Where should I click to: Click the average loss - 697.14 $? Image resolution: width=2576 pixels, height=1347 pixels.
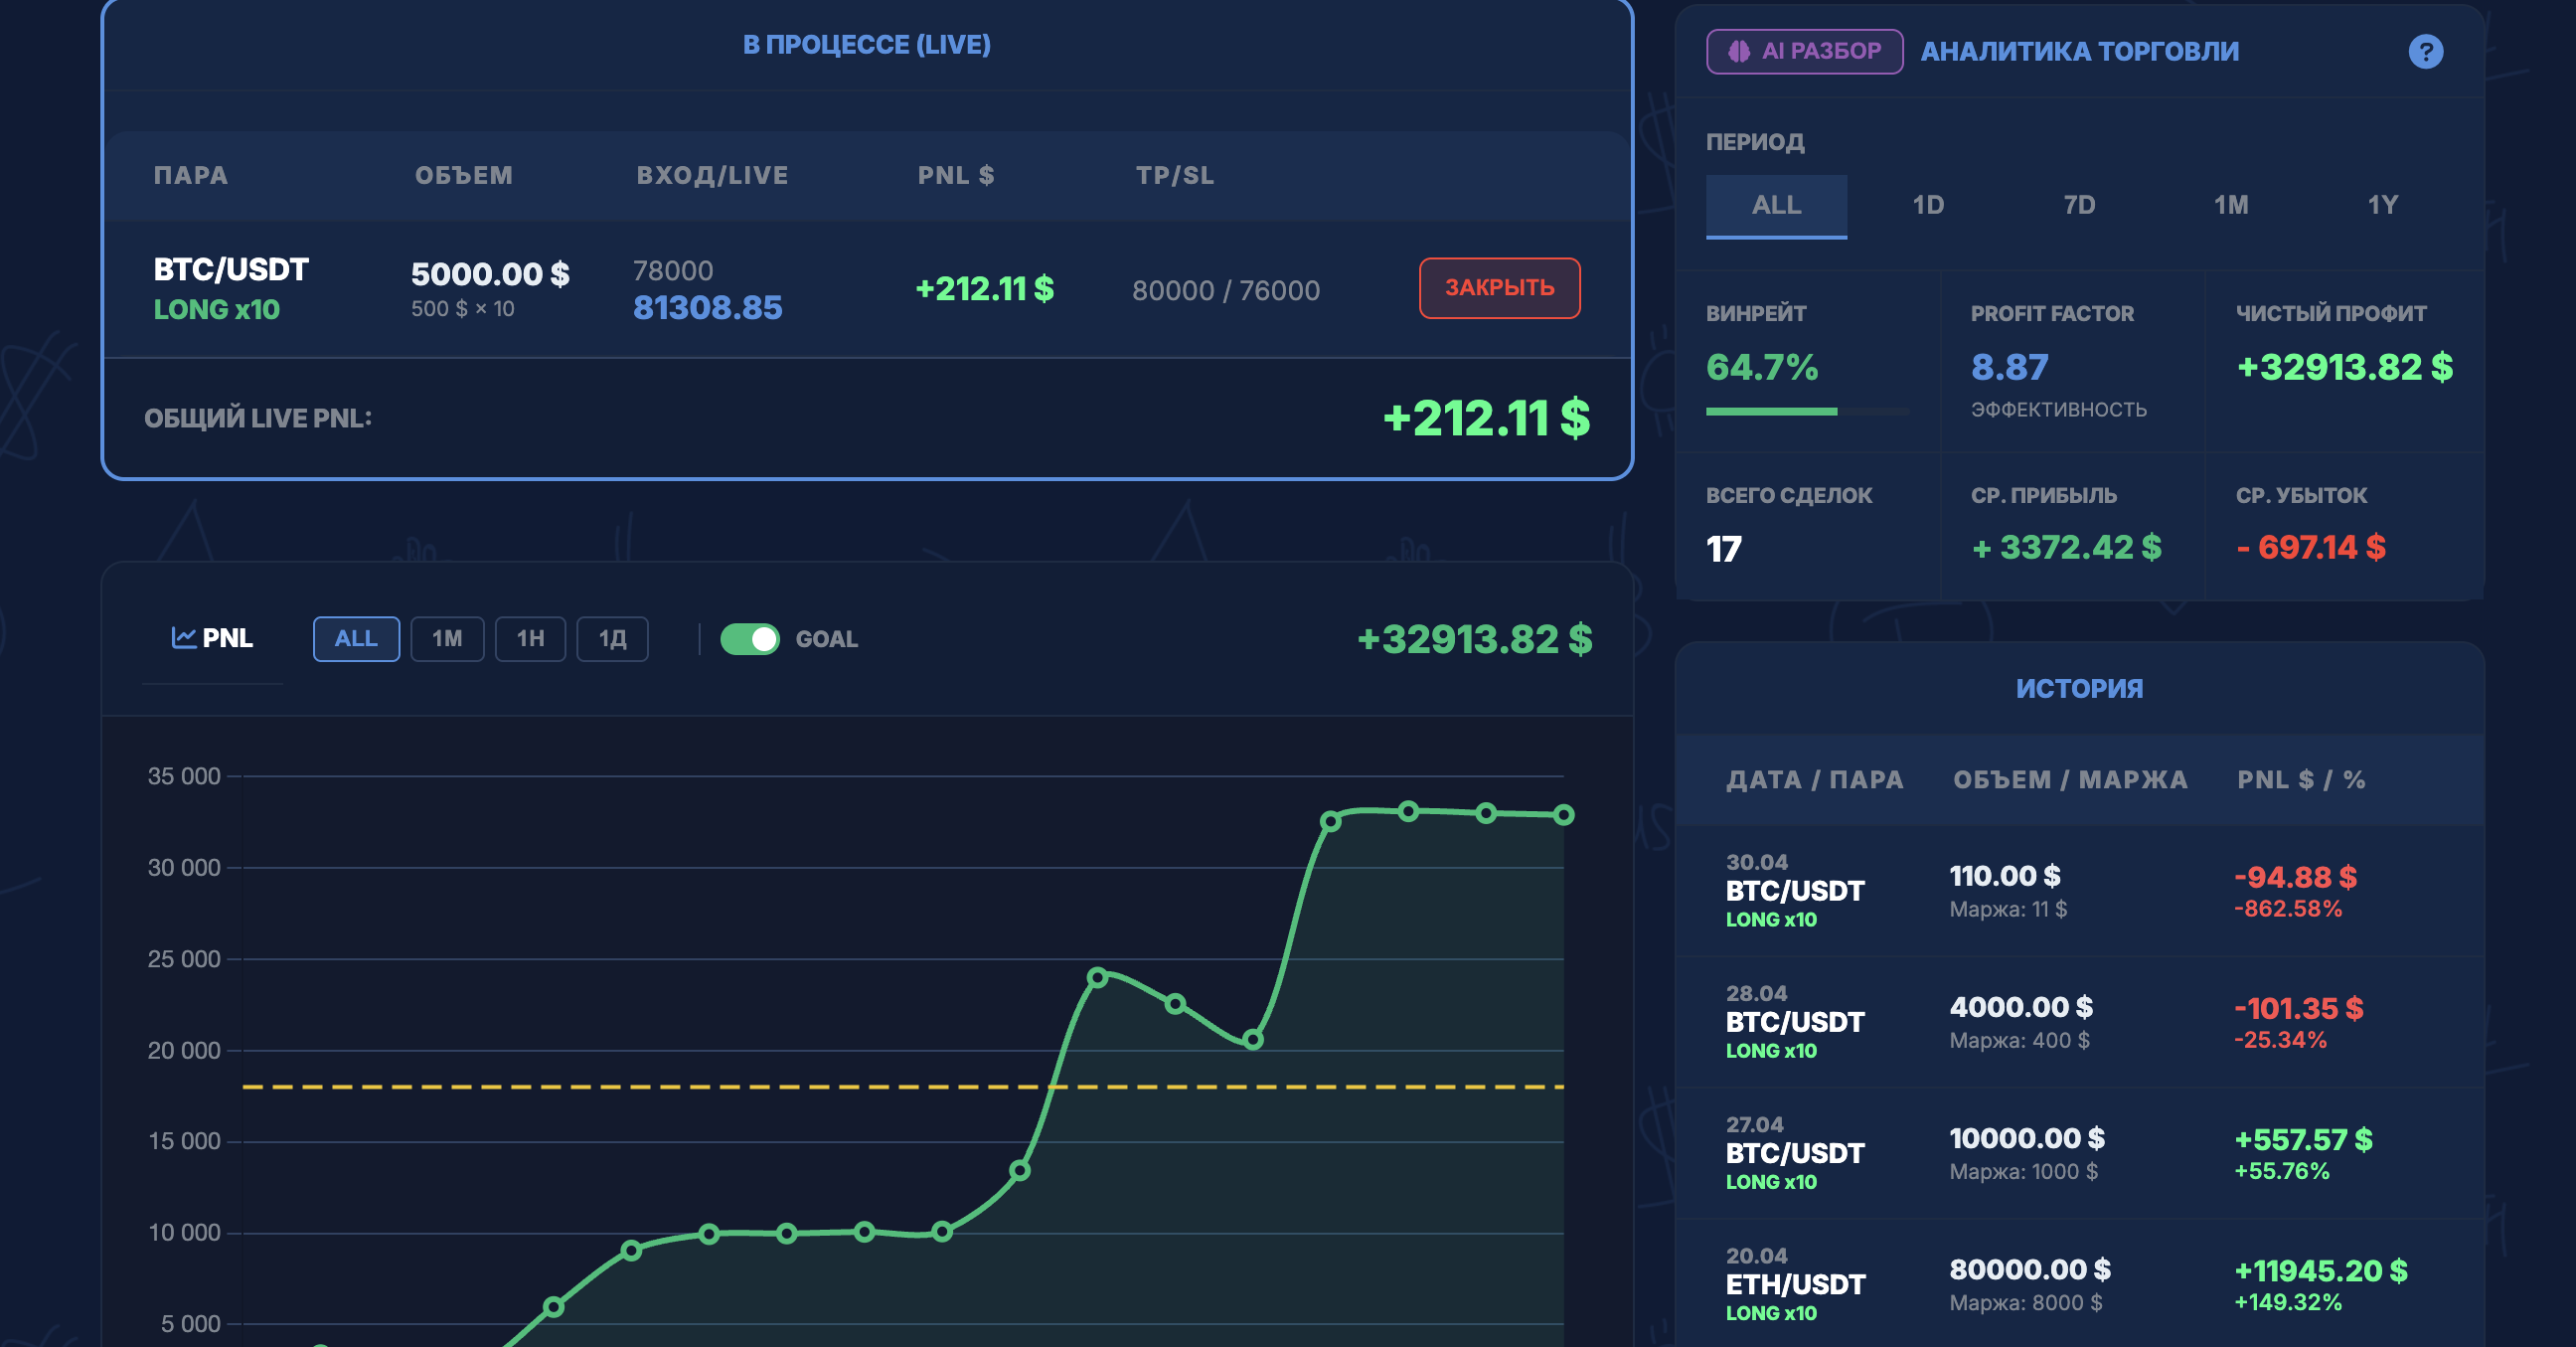click(2311, 547)
